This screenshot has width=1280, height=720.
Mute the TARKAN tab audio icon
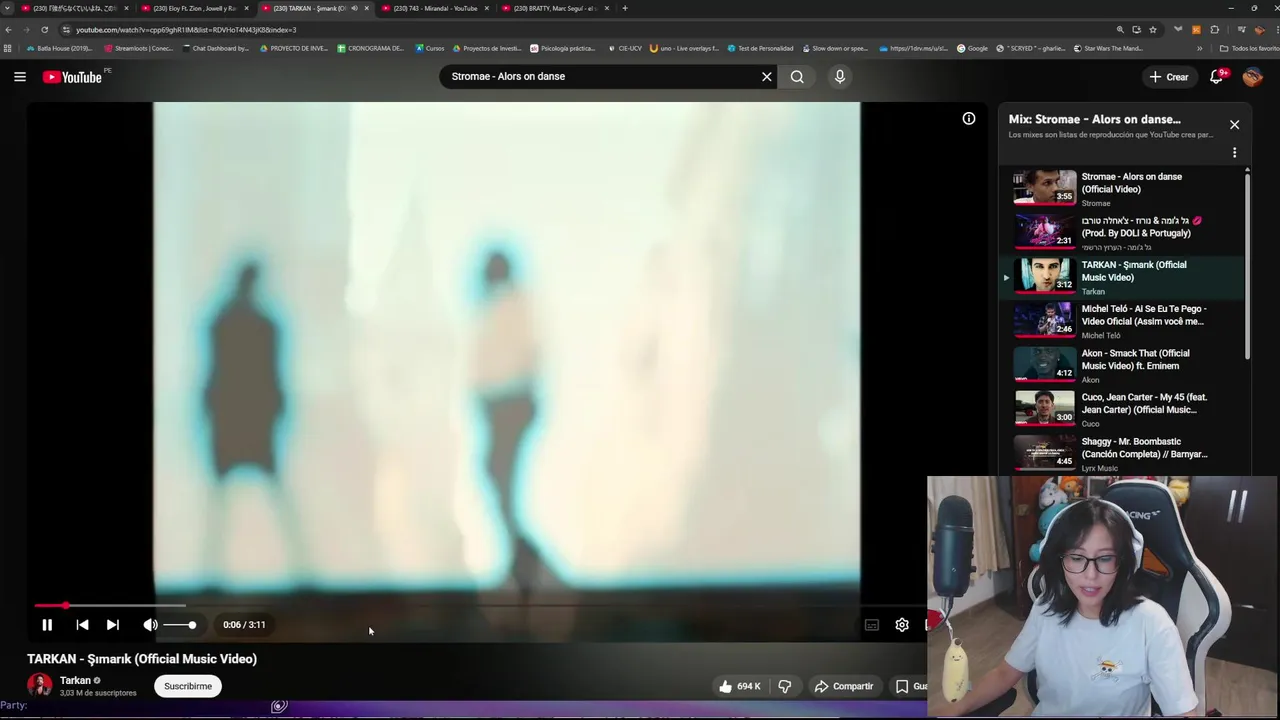pos(354,8)
